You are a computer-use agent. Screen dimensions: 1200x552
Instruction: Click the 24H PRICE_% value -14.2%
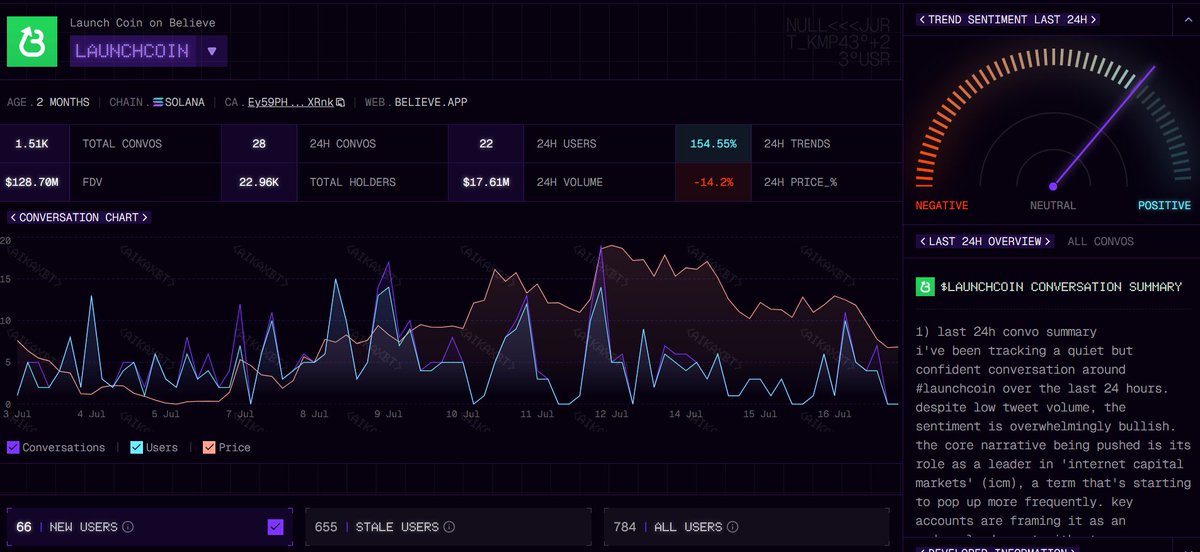pos(712,183)
